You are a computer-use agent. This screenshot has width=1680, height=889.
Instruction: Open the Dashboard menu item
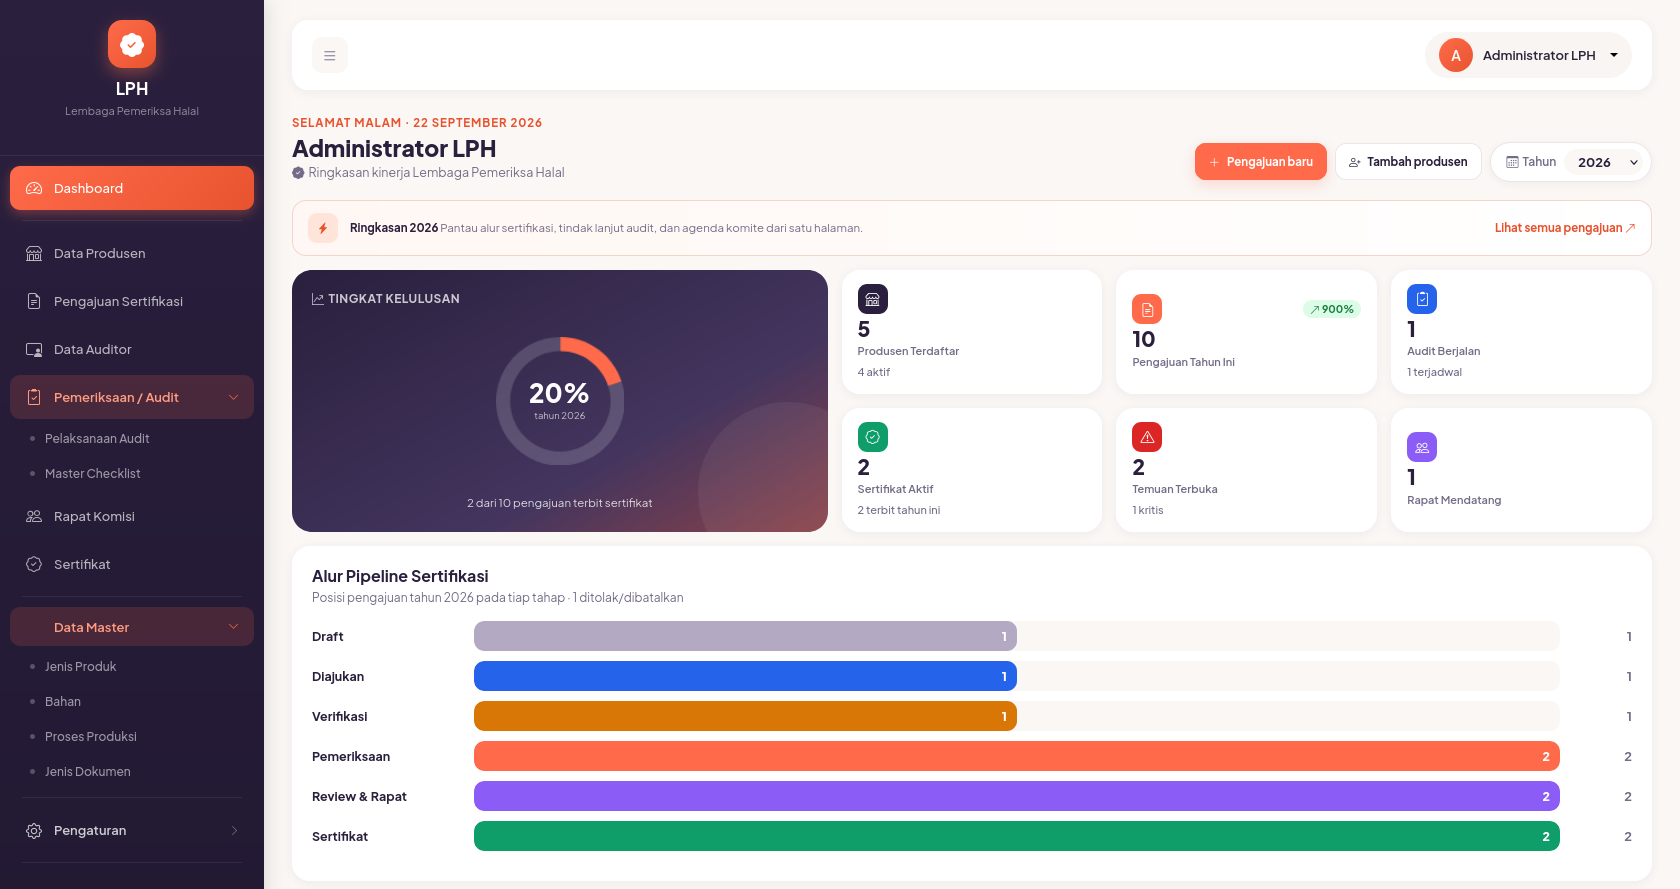pyautogui.click(x=132, y=188)
